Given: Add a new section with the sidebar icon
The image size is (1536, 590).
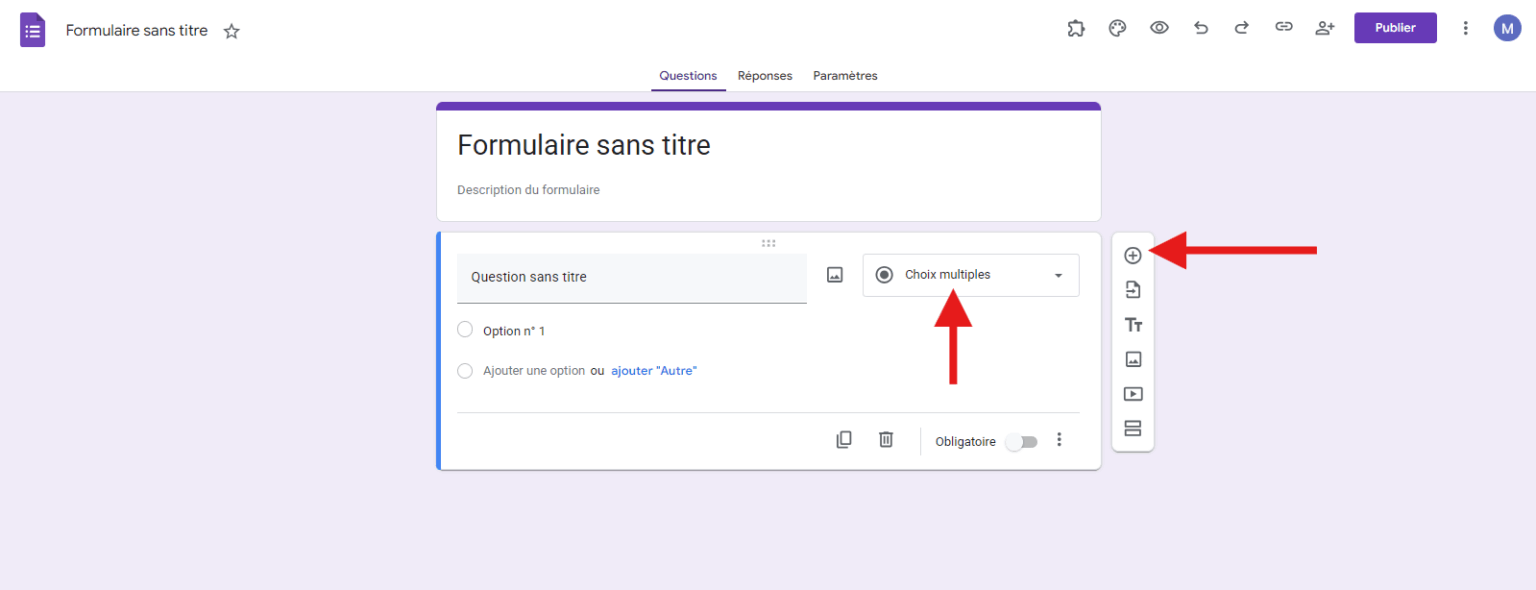Looking at the screenshot, I should click(x=1133, y=428).
